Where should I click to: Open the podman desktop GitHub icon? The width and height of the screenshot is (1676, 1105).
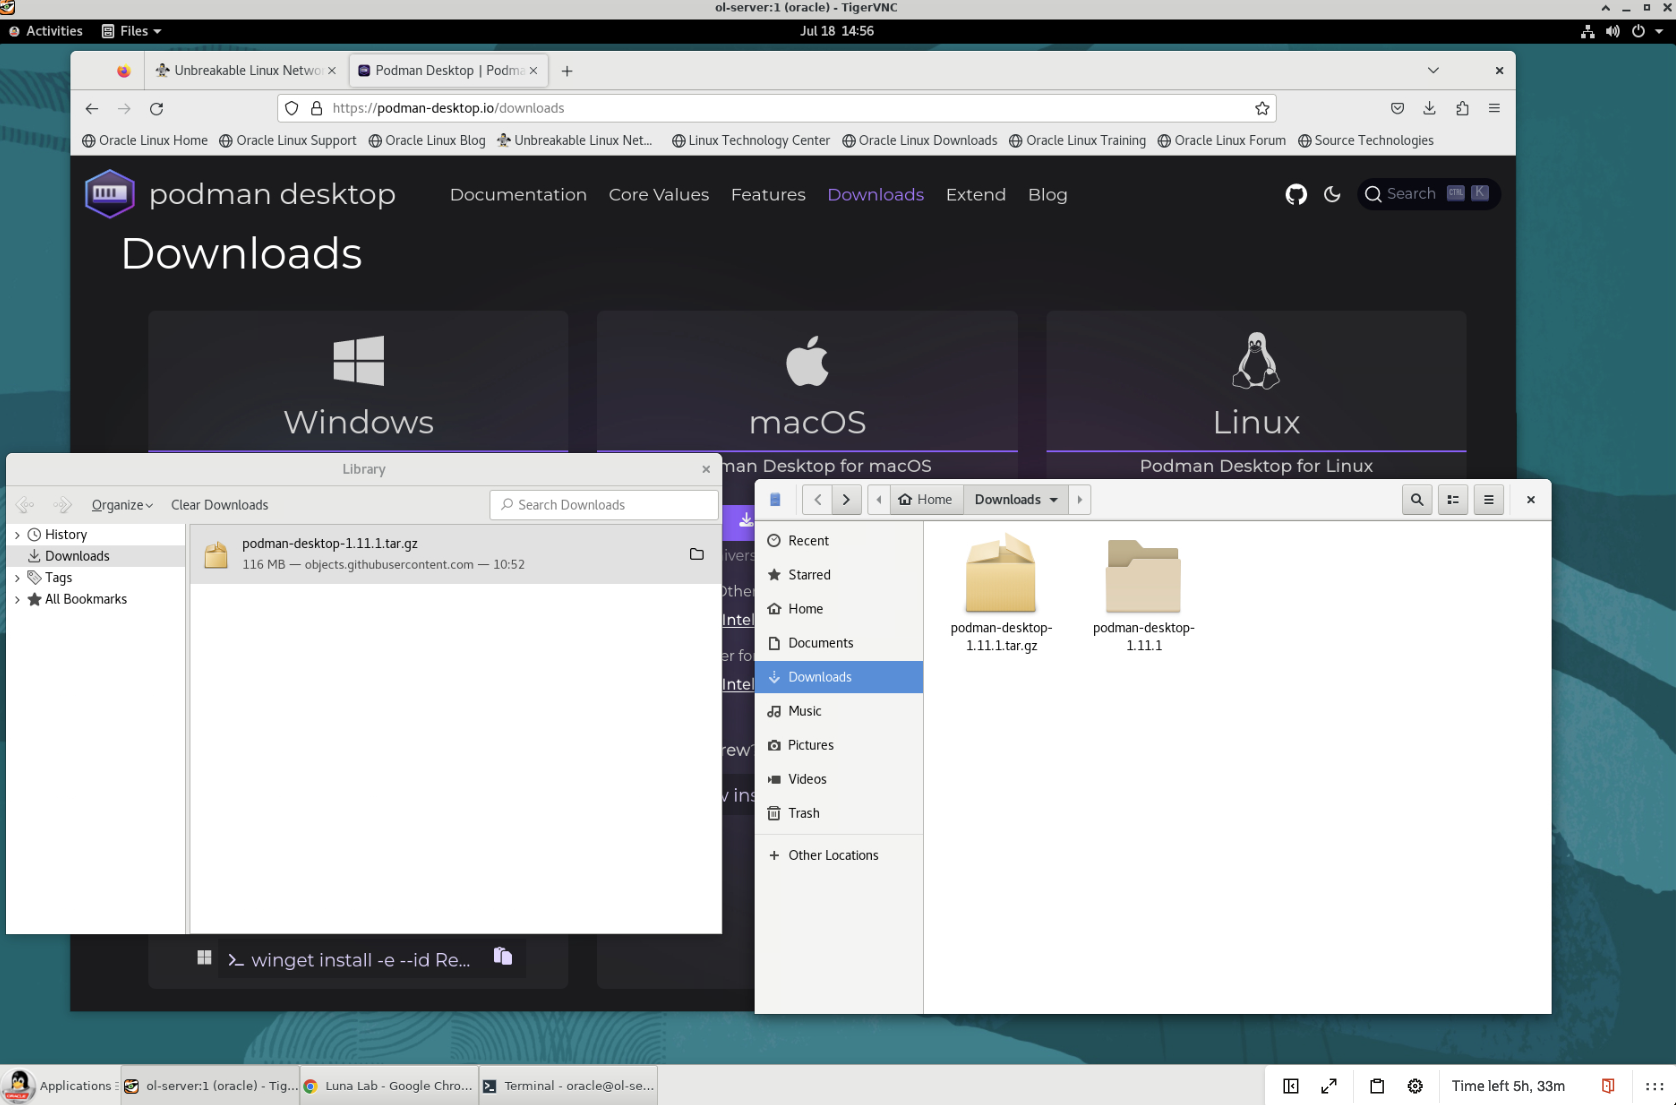(1296, 194)
